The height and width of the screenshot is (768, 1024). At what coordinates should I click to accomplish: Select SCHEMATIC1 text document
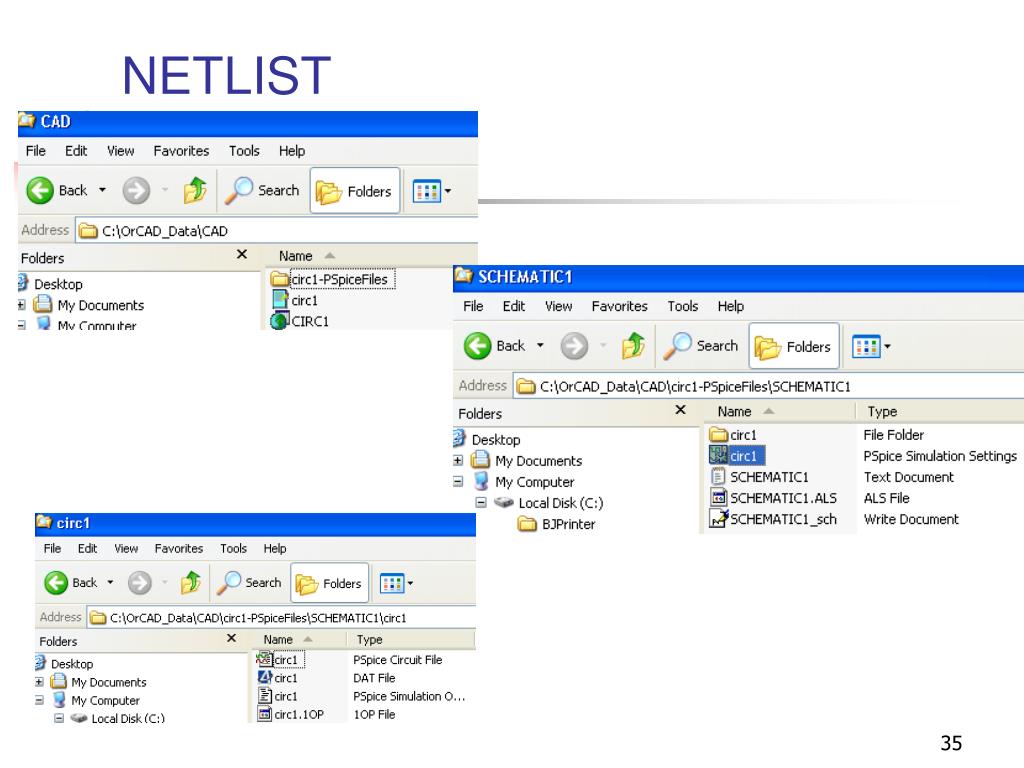[760, 477]
